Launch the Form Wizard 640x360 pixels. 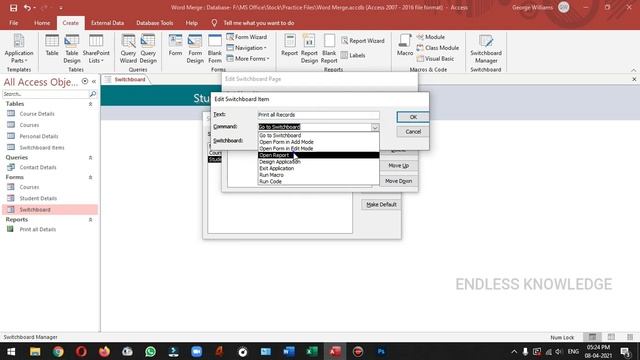247,37
